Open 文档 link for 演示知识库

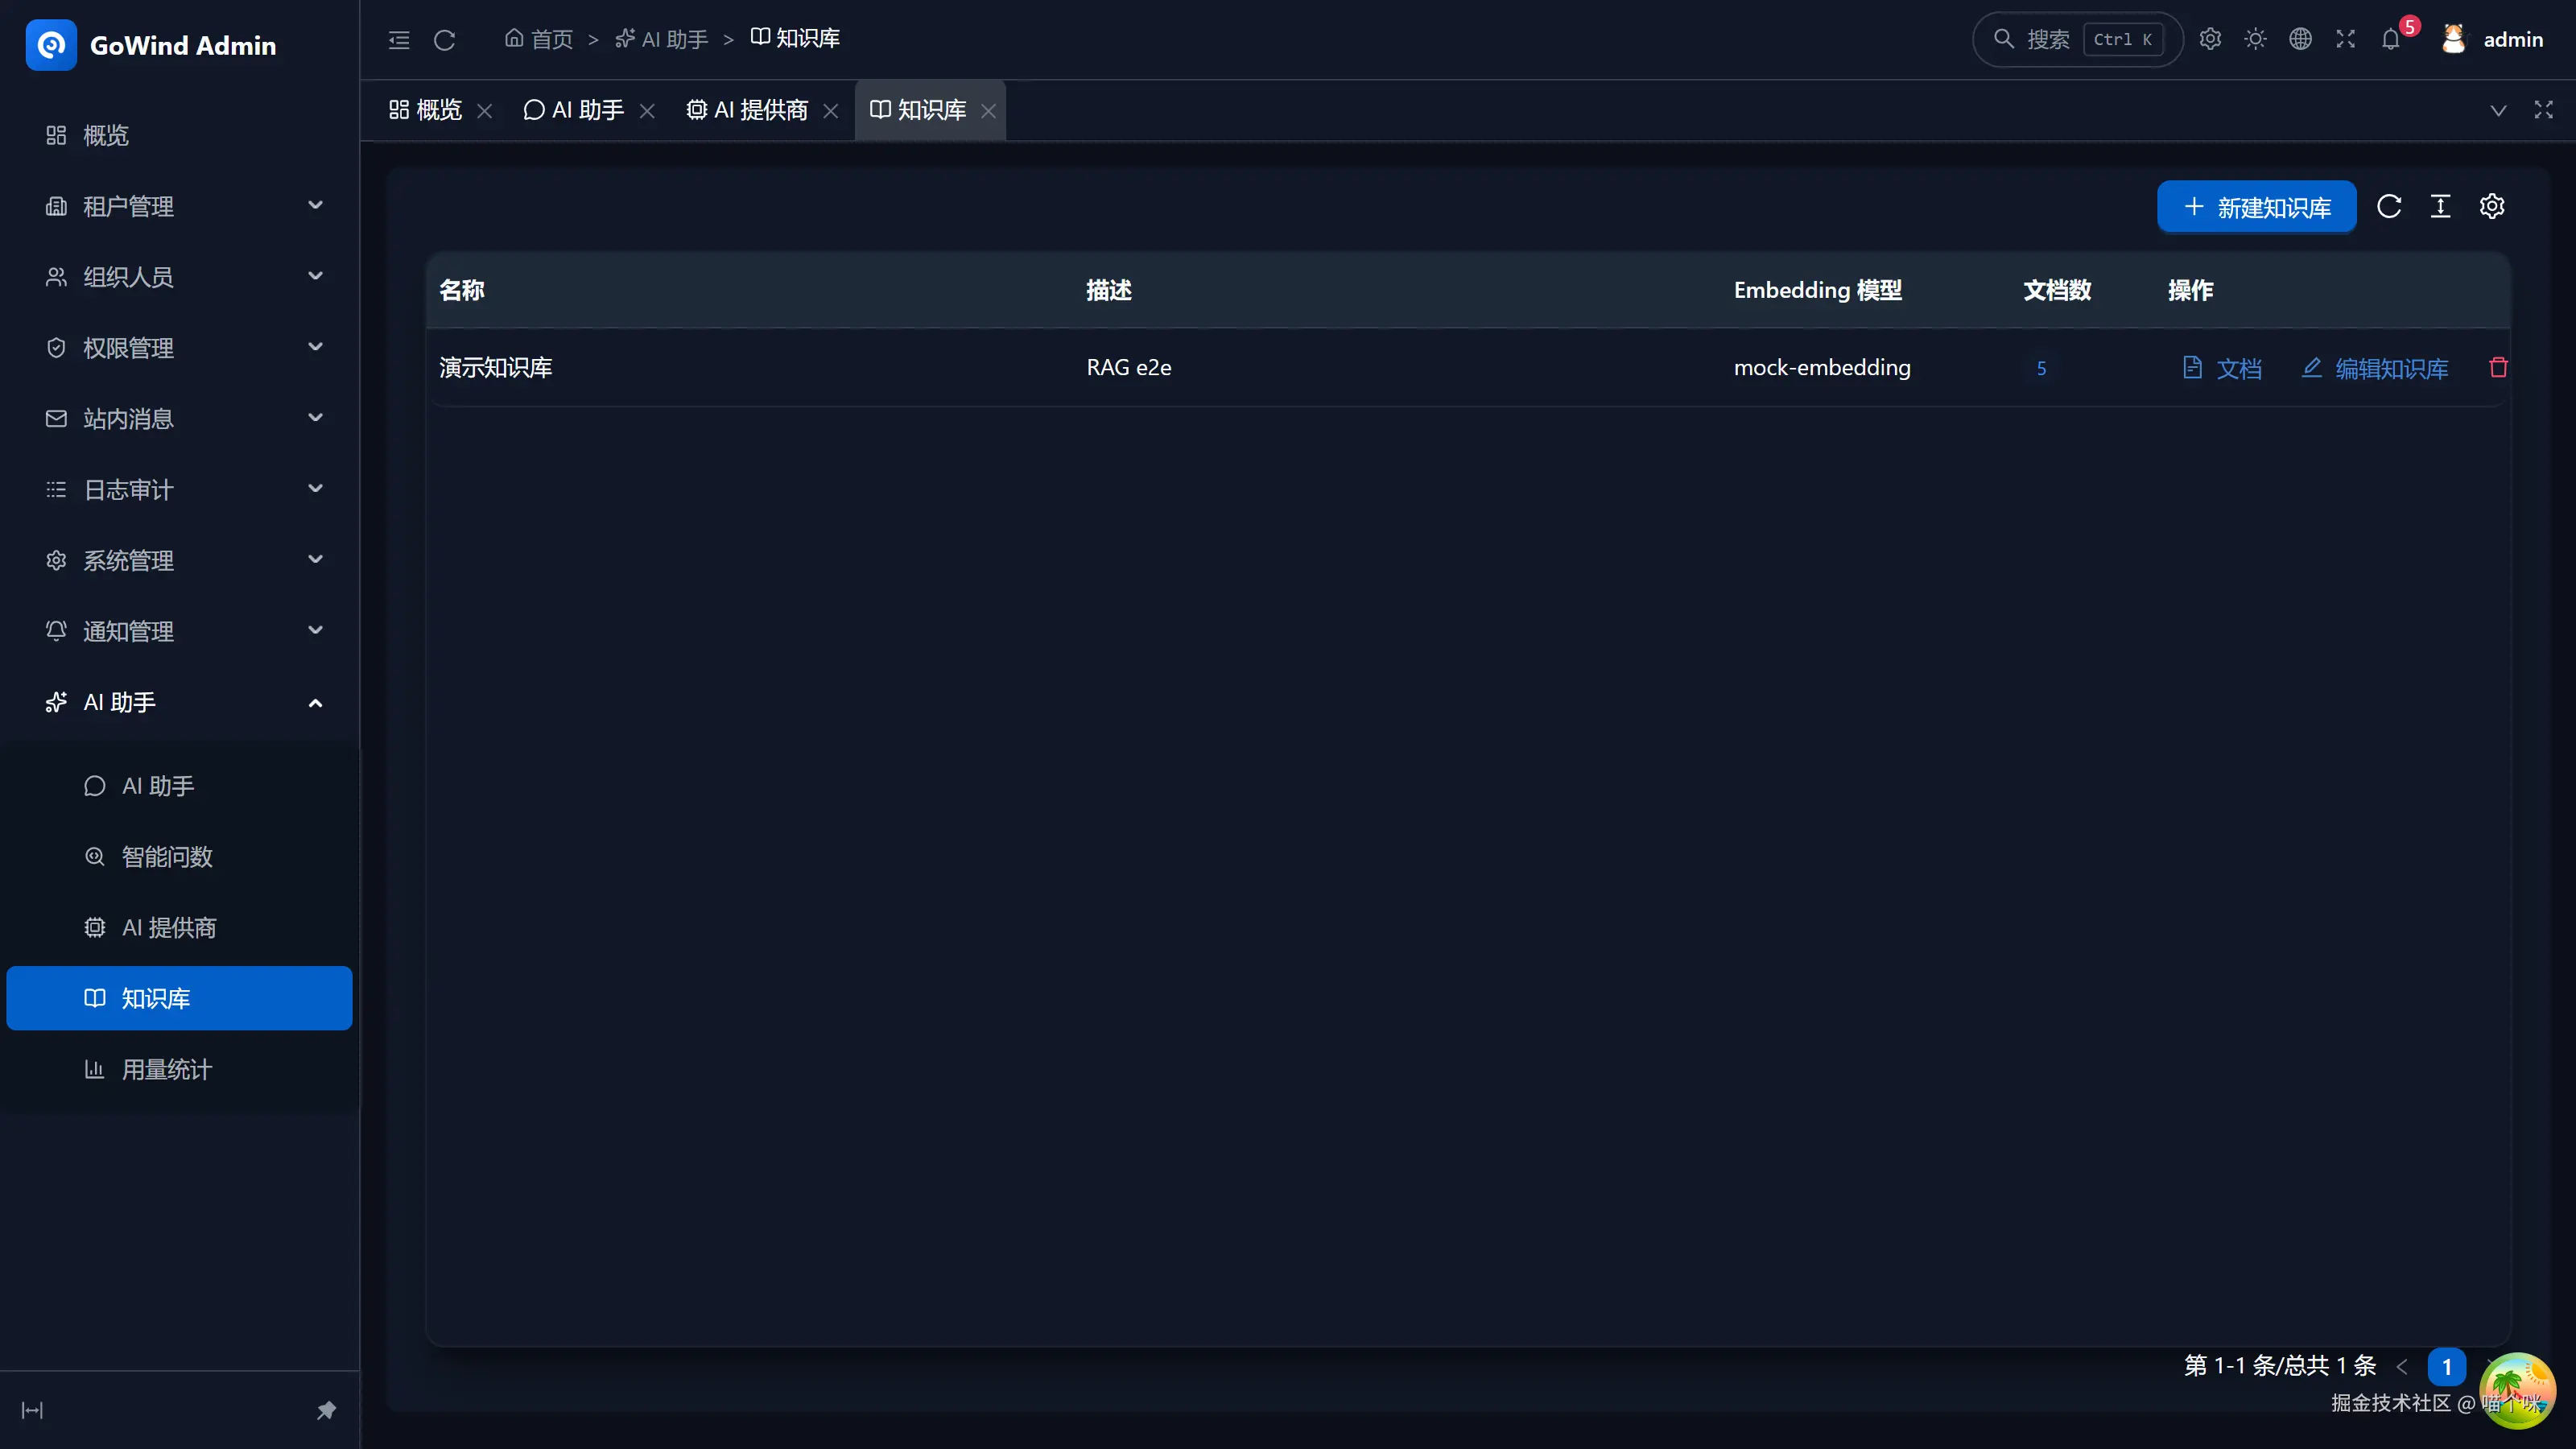pos(2221,368)
